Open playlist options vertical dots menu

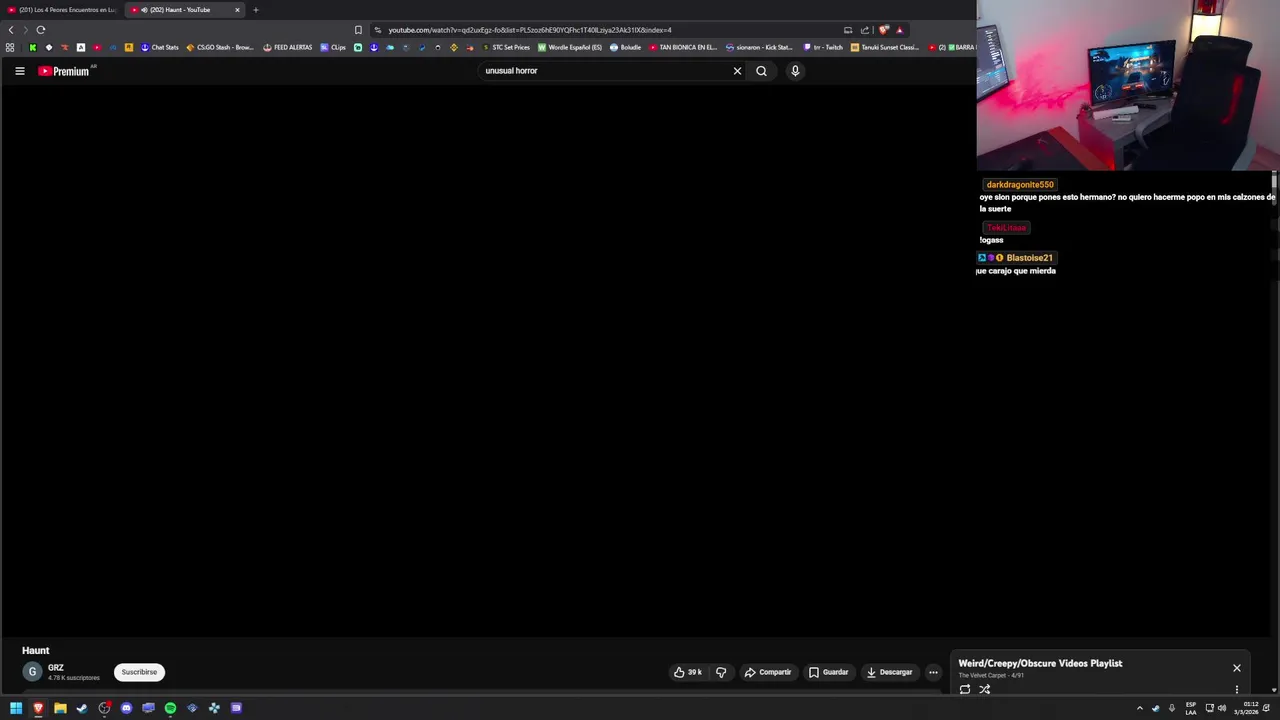pyautogui.click(x=1236, y=689)
